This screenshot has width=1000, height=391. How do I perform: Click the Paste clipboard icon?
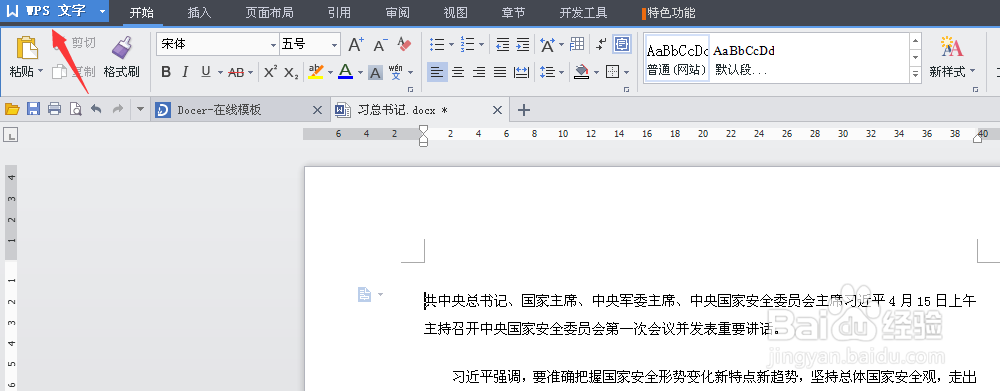[26, 48]
